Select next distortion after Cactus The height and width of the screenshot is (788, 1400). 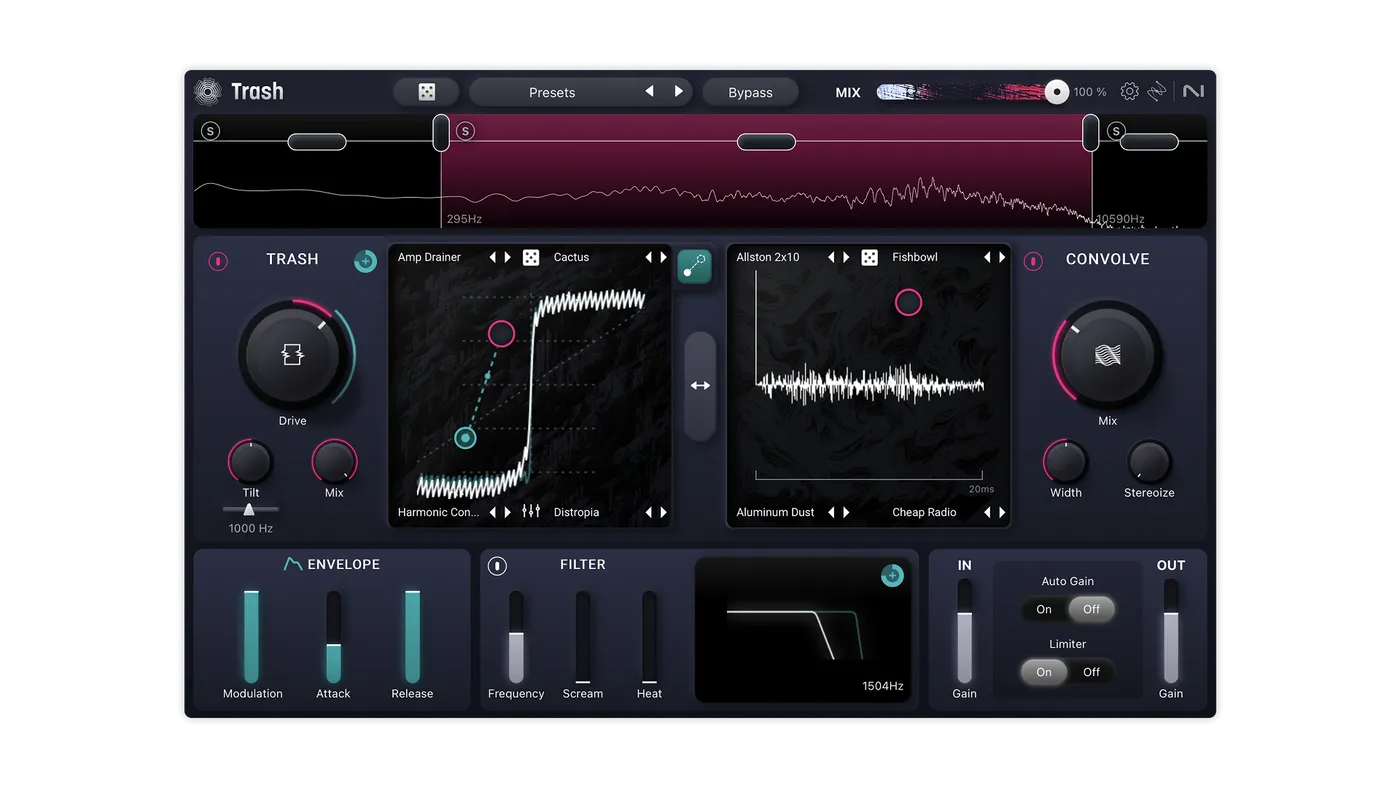[663, 257]
